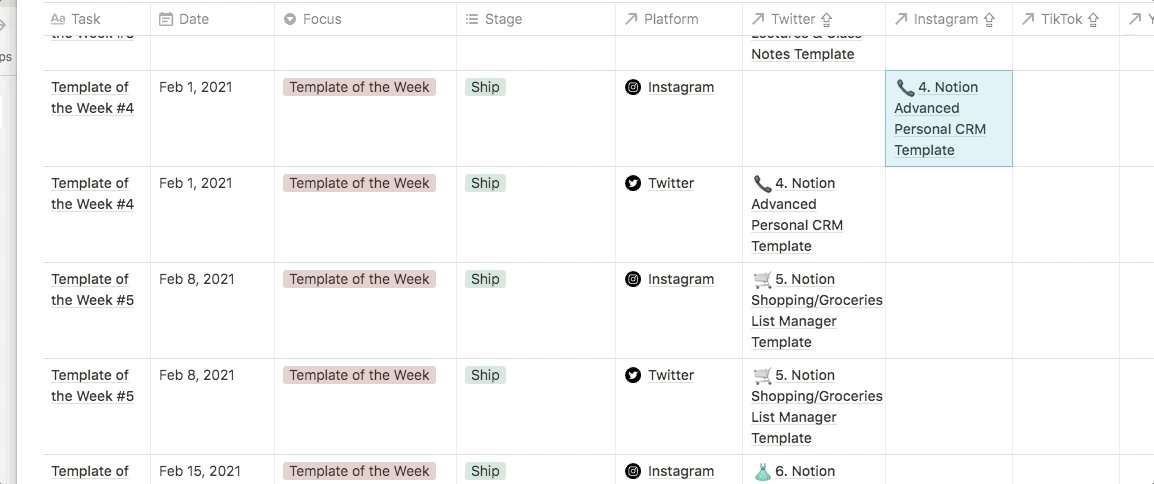The image size is (1154, 484).
Task: Select the Feb 8, 2021 date cell for Twitter row
Action: point(213,407)
